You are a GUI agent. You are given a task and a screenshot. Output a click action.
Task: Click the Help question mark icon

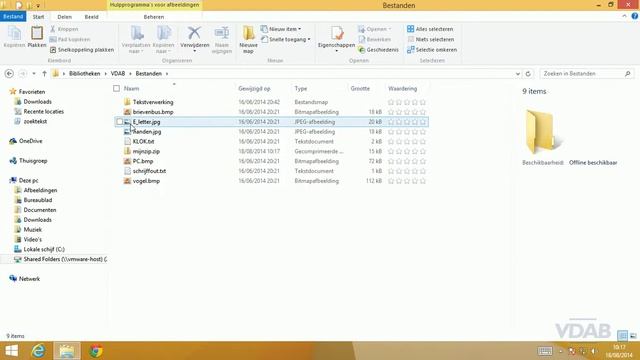point(635,16)
